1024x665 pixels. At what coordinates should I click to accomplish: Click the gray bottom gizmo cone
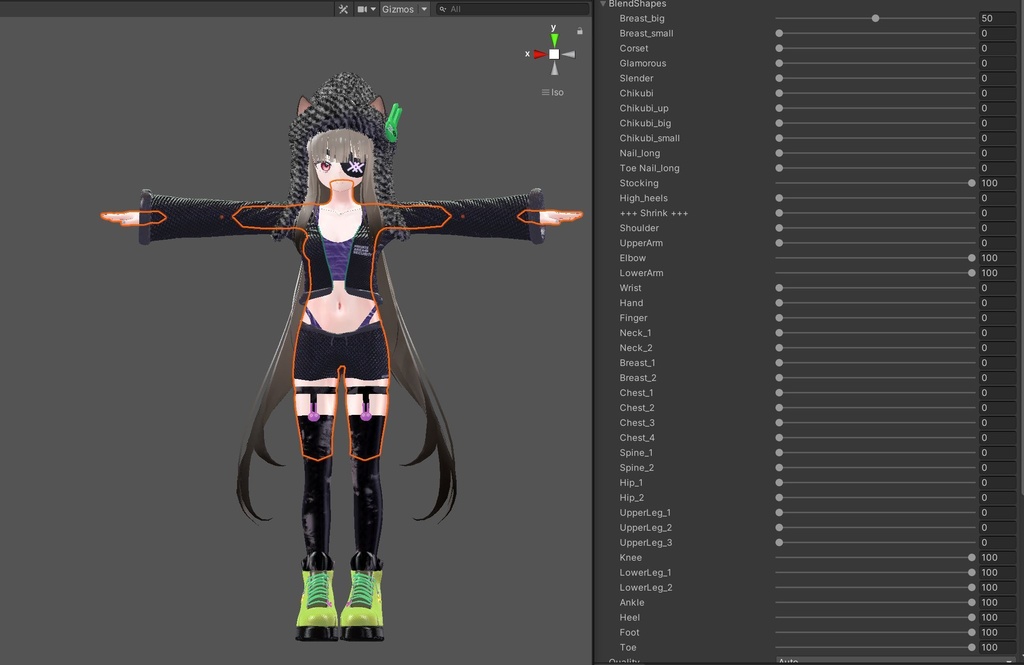pos(554,69)
